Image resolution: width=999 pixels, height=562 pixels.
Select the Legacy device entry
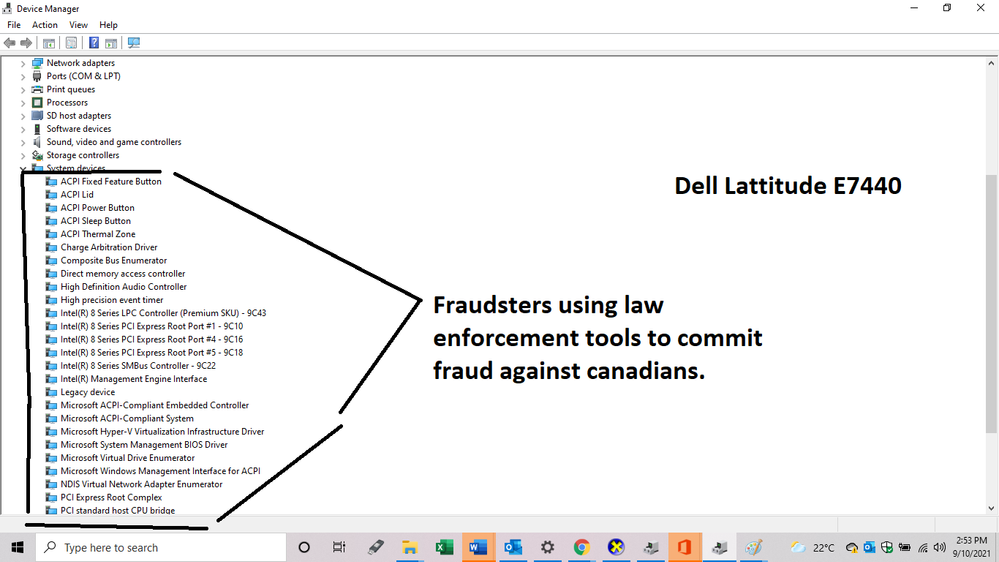pos(88,392)
